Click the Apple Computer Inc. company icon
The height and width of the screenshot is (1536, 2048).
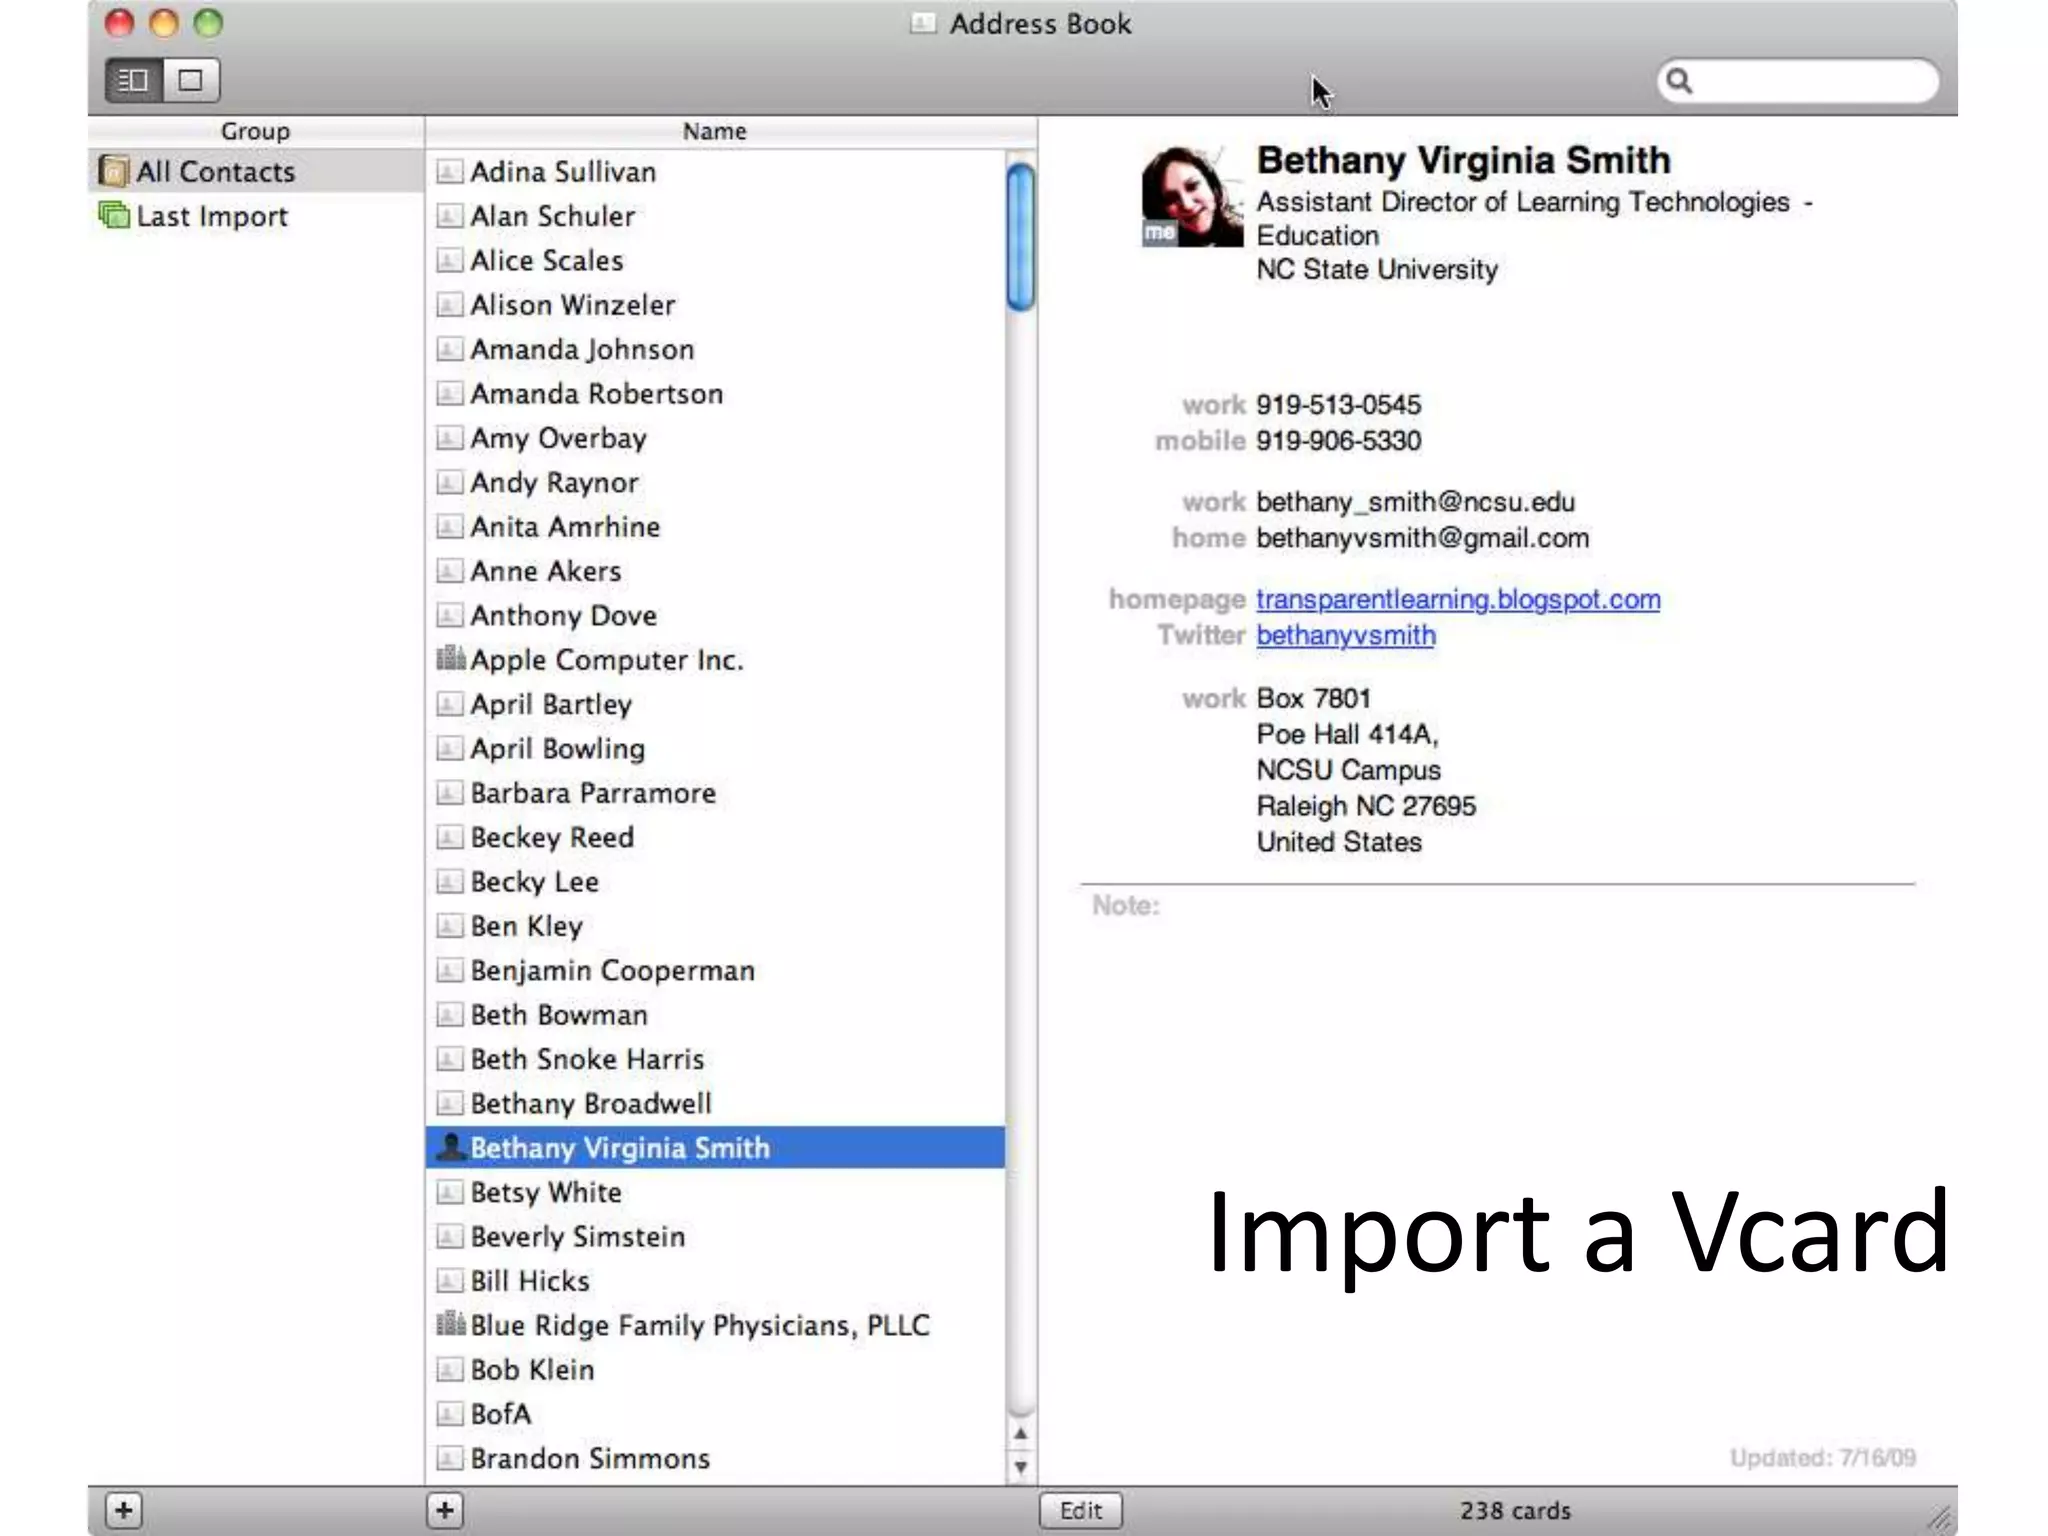451,658
